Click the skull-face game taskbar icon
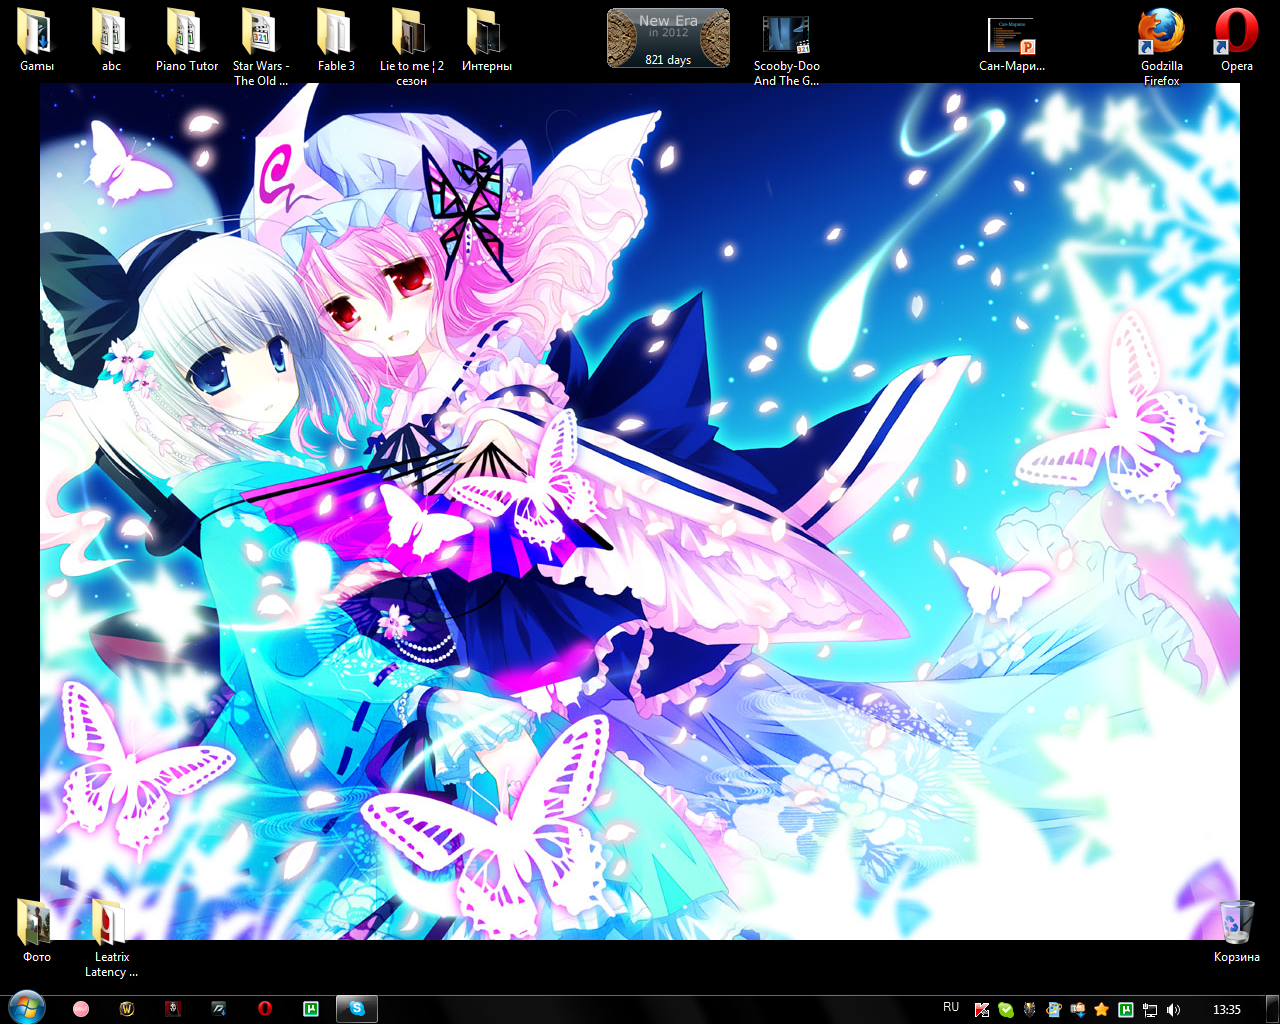 coord(173,1009)
